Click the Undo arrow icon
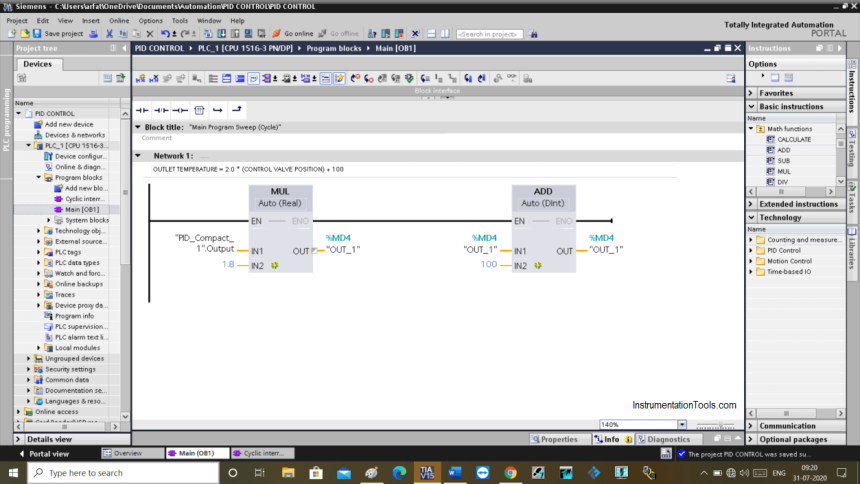Viewport: 860px width, 484px height. (165, 33)
